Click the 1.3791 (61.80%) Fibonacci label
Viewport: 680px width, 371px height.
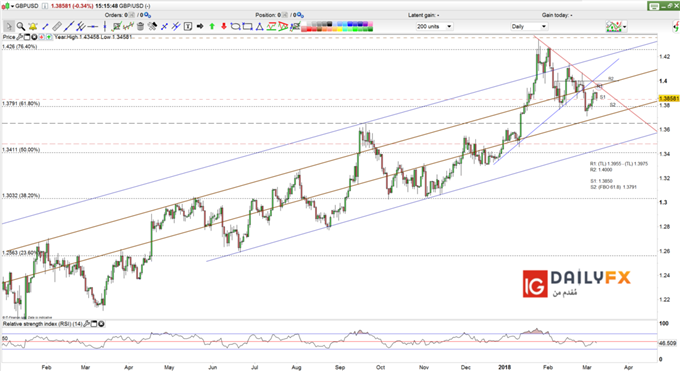[x=21, y=104]
